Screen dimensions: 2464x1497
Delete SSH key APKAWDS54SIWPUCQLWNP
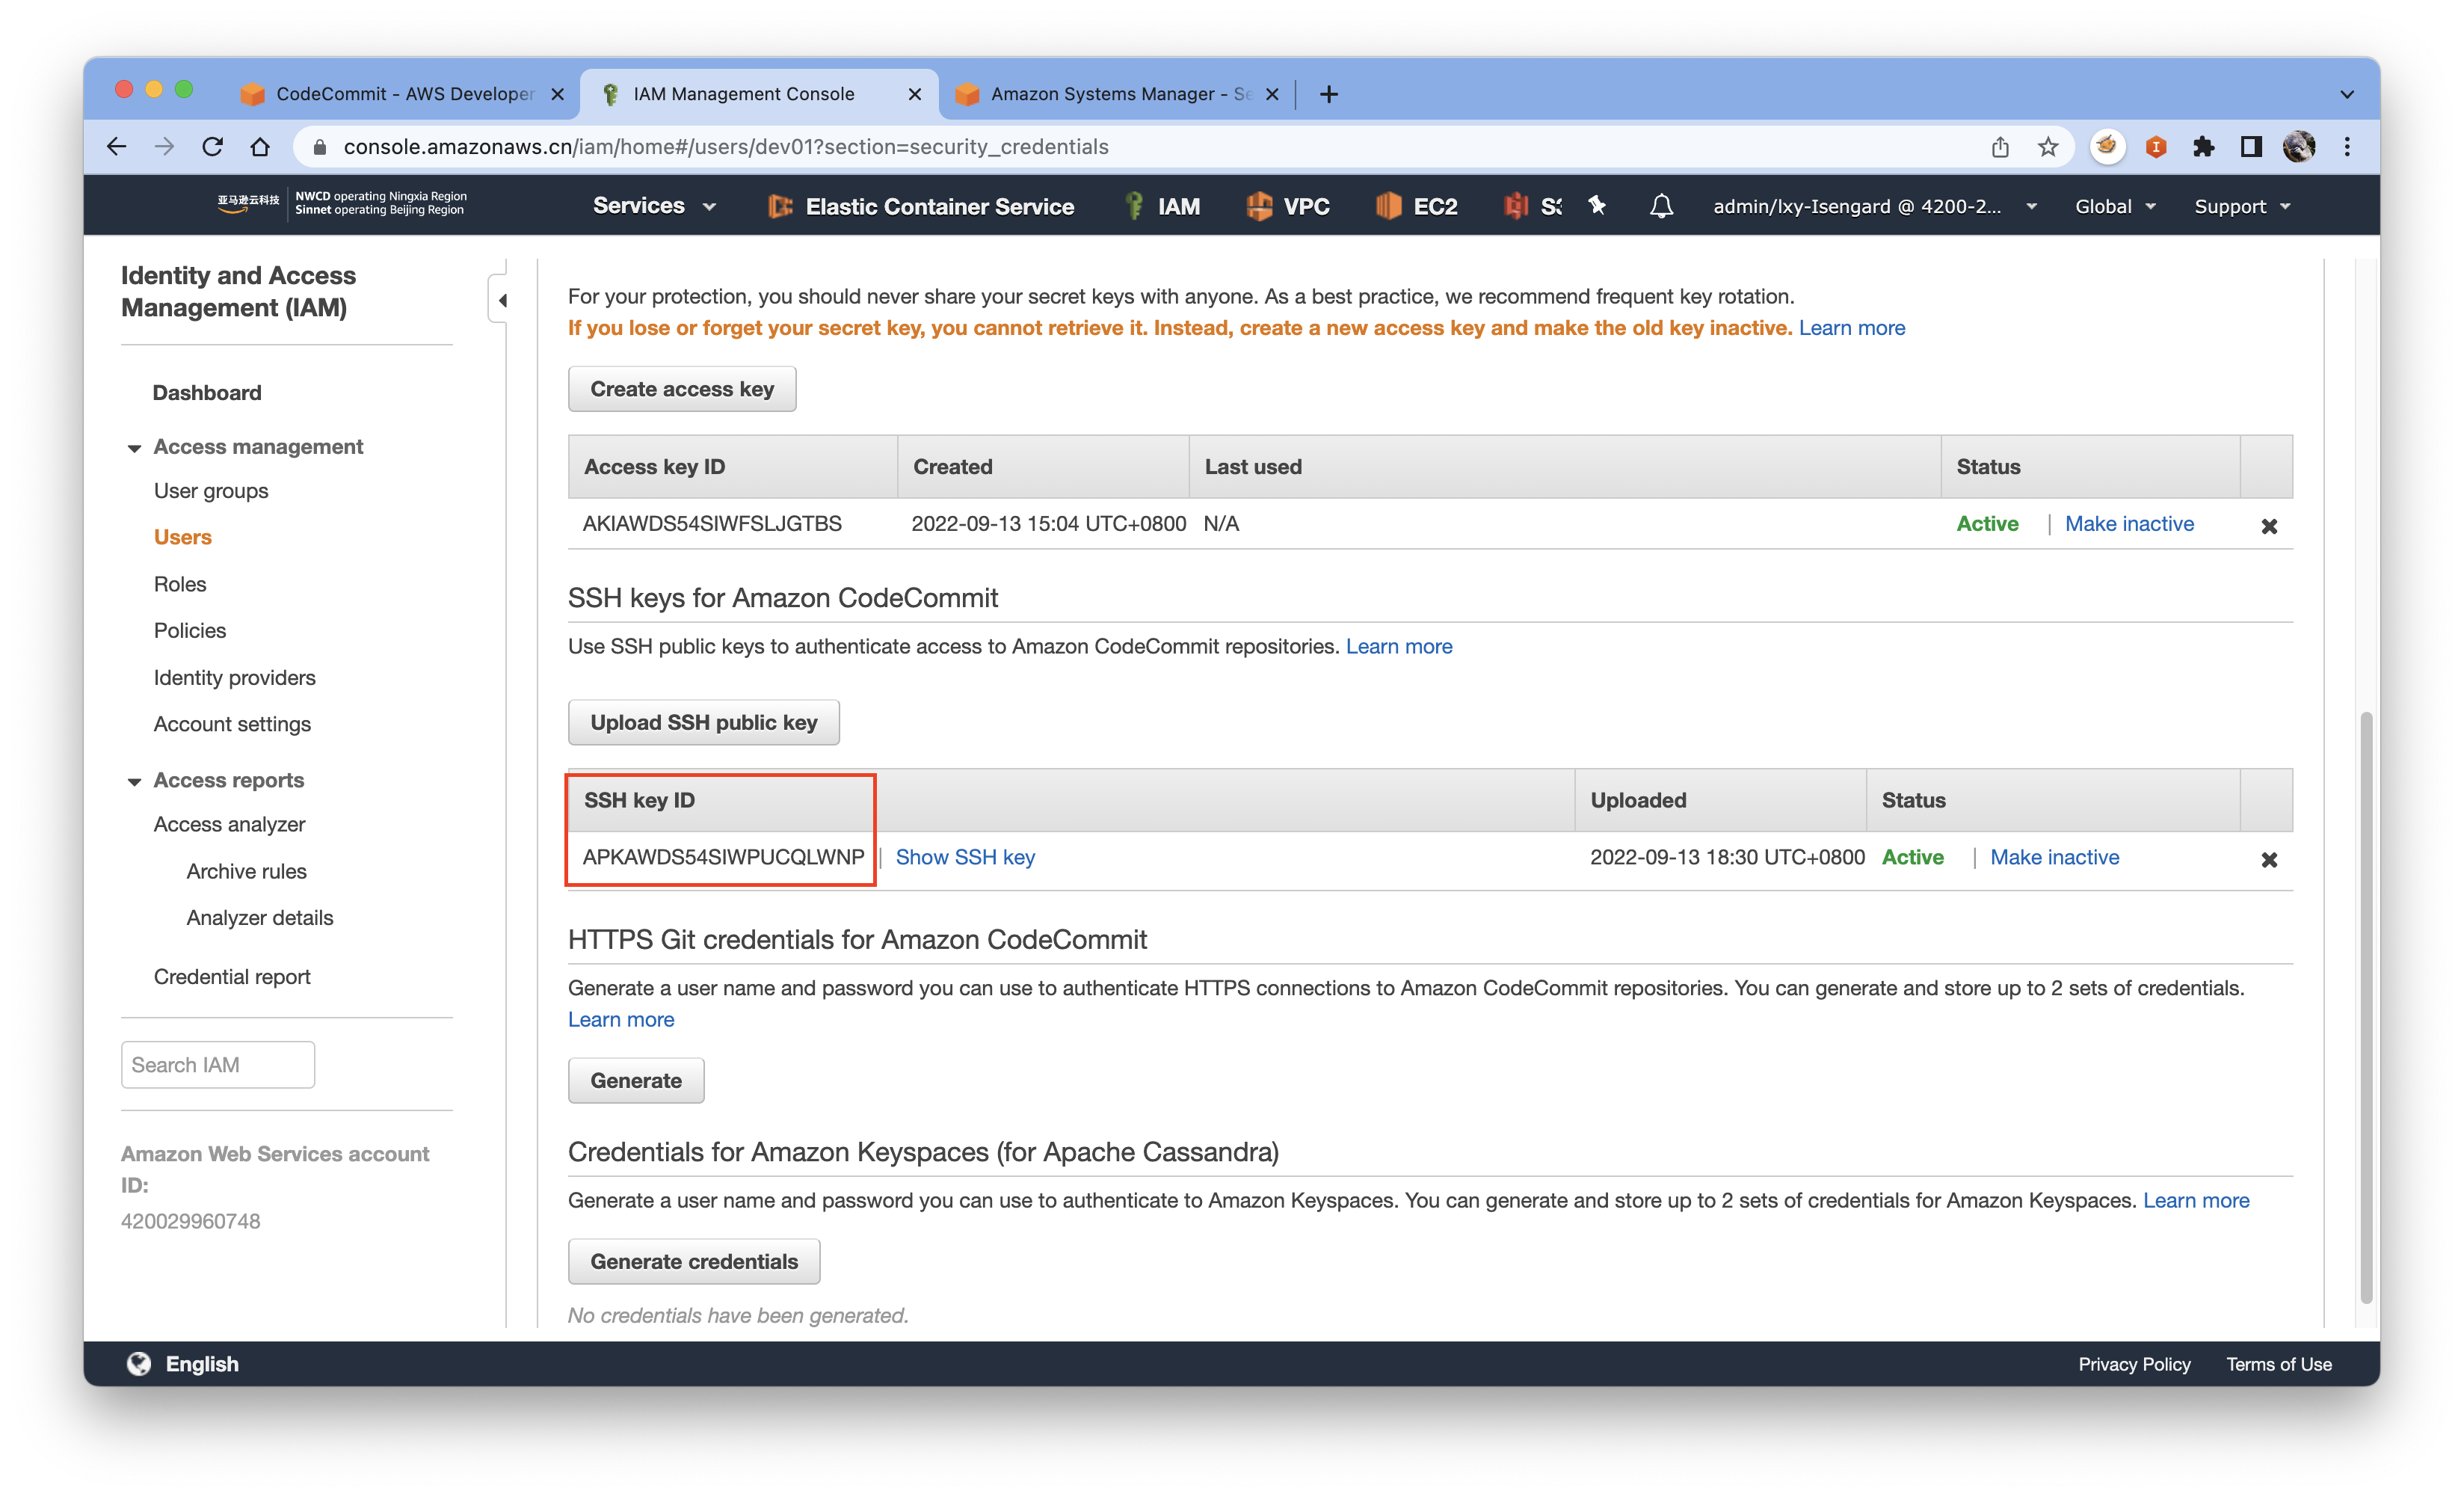tap(2268, 860)
